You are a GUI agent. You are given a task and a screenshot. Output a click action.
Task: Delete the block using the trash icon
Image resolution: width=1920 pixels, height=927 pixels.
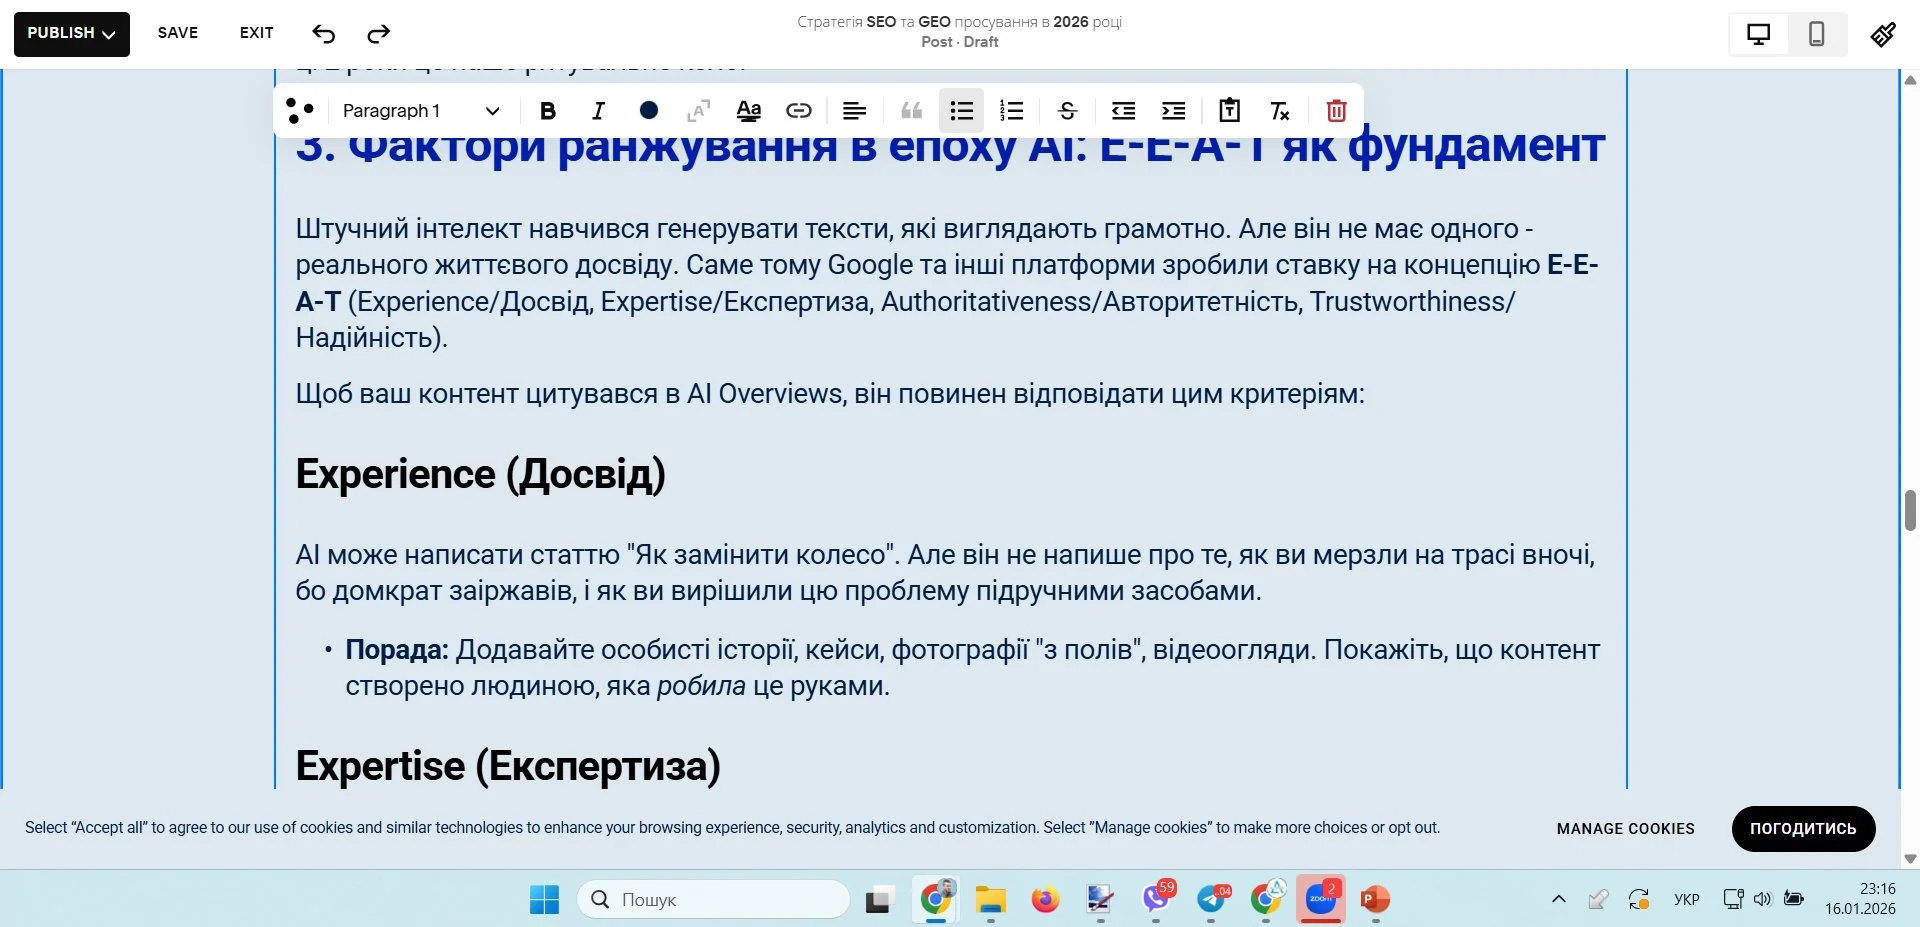[x=1336, y=111]
